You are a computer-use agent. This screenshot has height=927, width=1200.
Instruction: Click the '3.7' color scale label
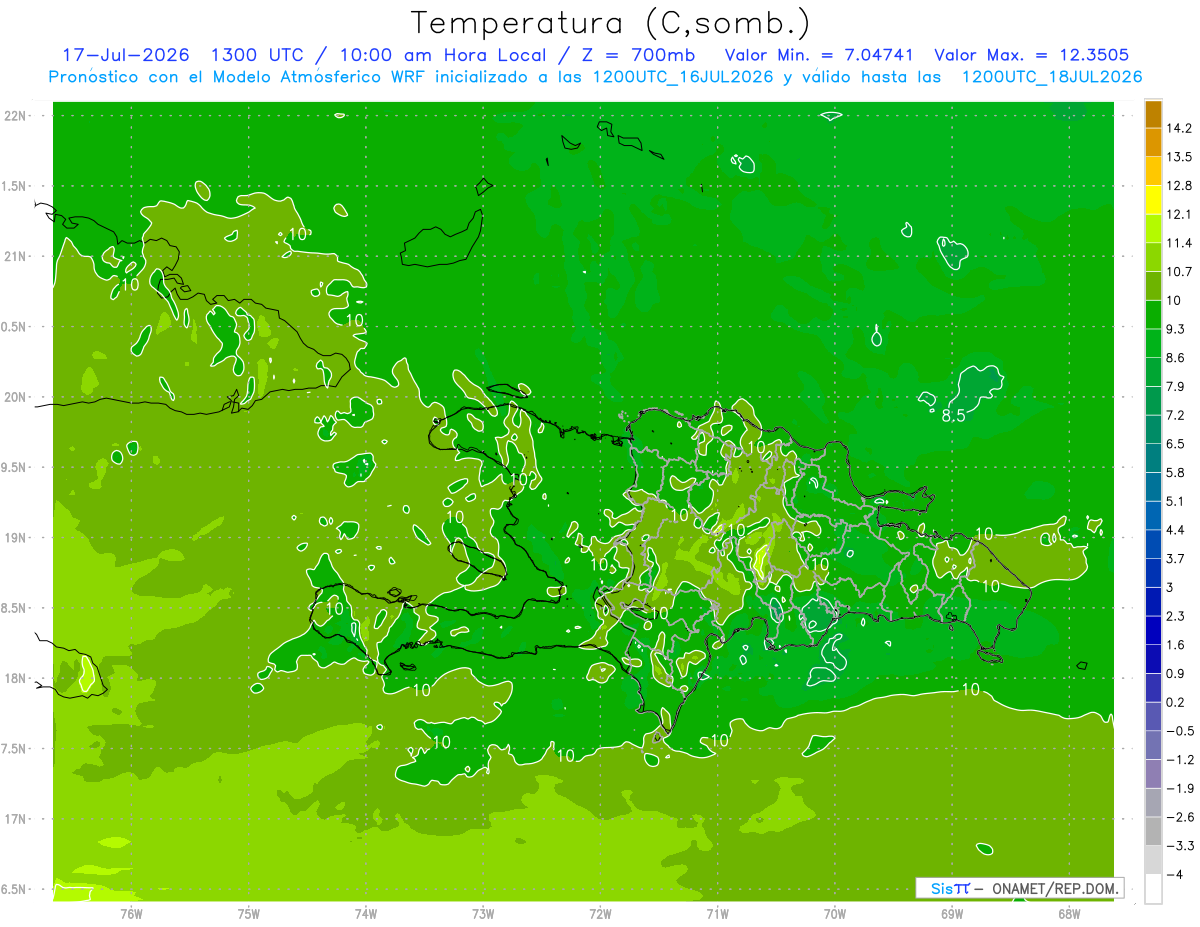point(1175,559)
